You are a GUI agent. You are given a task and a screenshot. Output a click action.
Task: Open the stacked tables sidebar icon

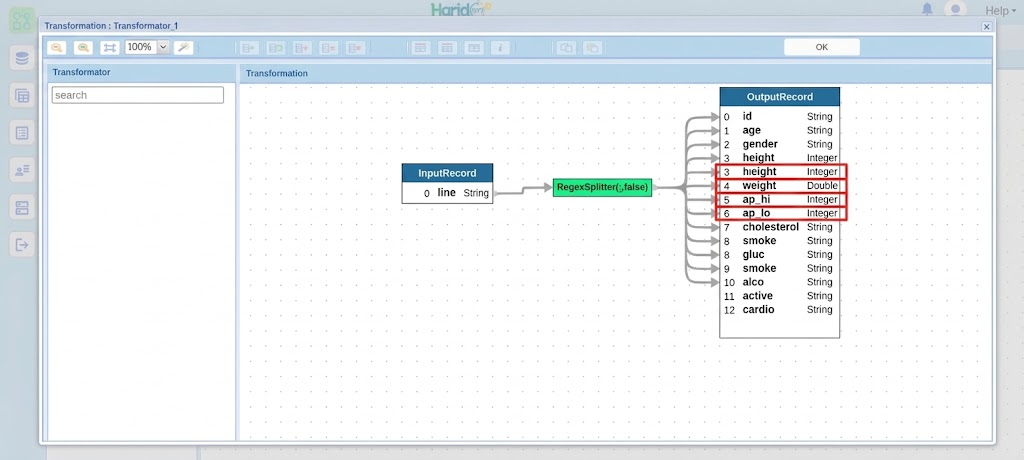pyautogui.click(x=22, y=96)
